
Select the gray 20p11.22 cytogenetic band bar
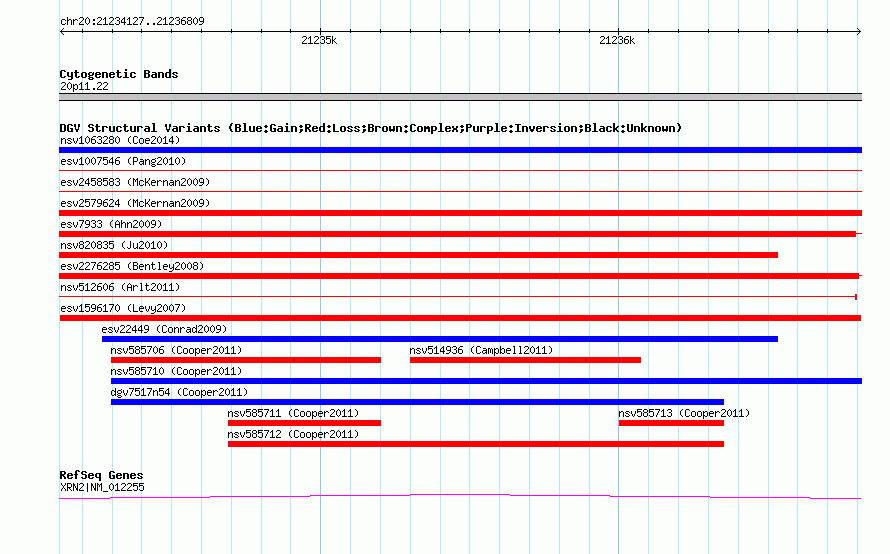pos(460,97)
